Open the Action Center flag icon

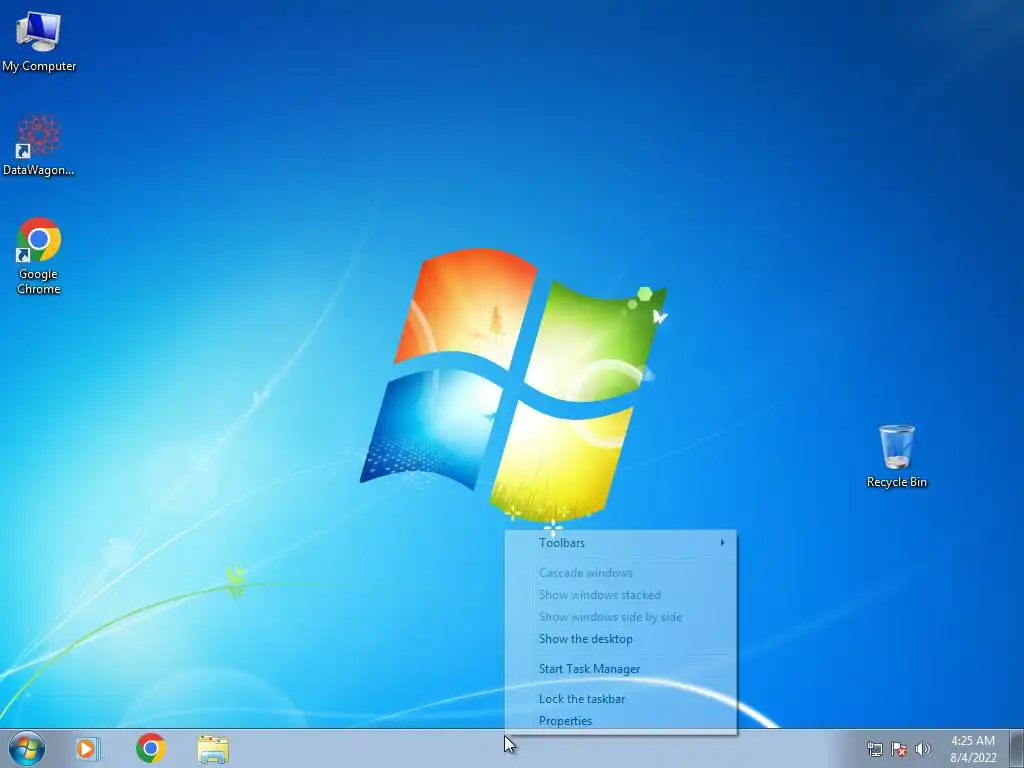tap(899, 749)
